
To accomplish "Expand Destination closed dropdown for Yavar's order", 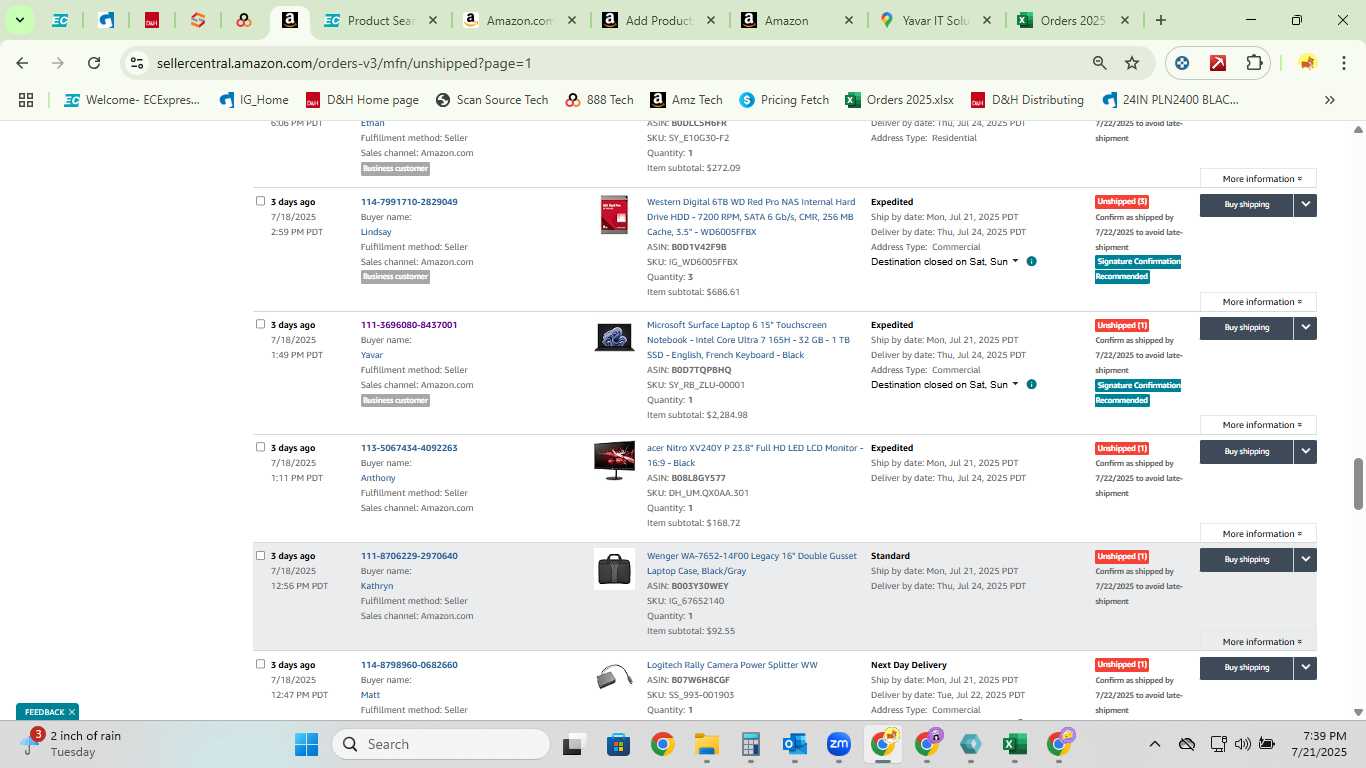I will click(x=945, y=385).
